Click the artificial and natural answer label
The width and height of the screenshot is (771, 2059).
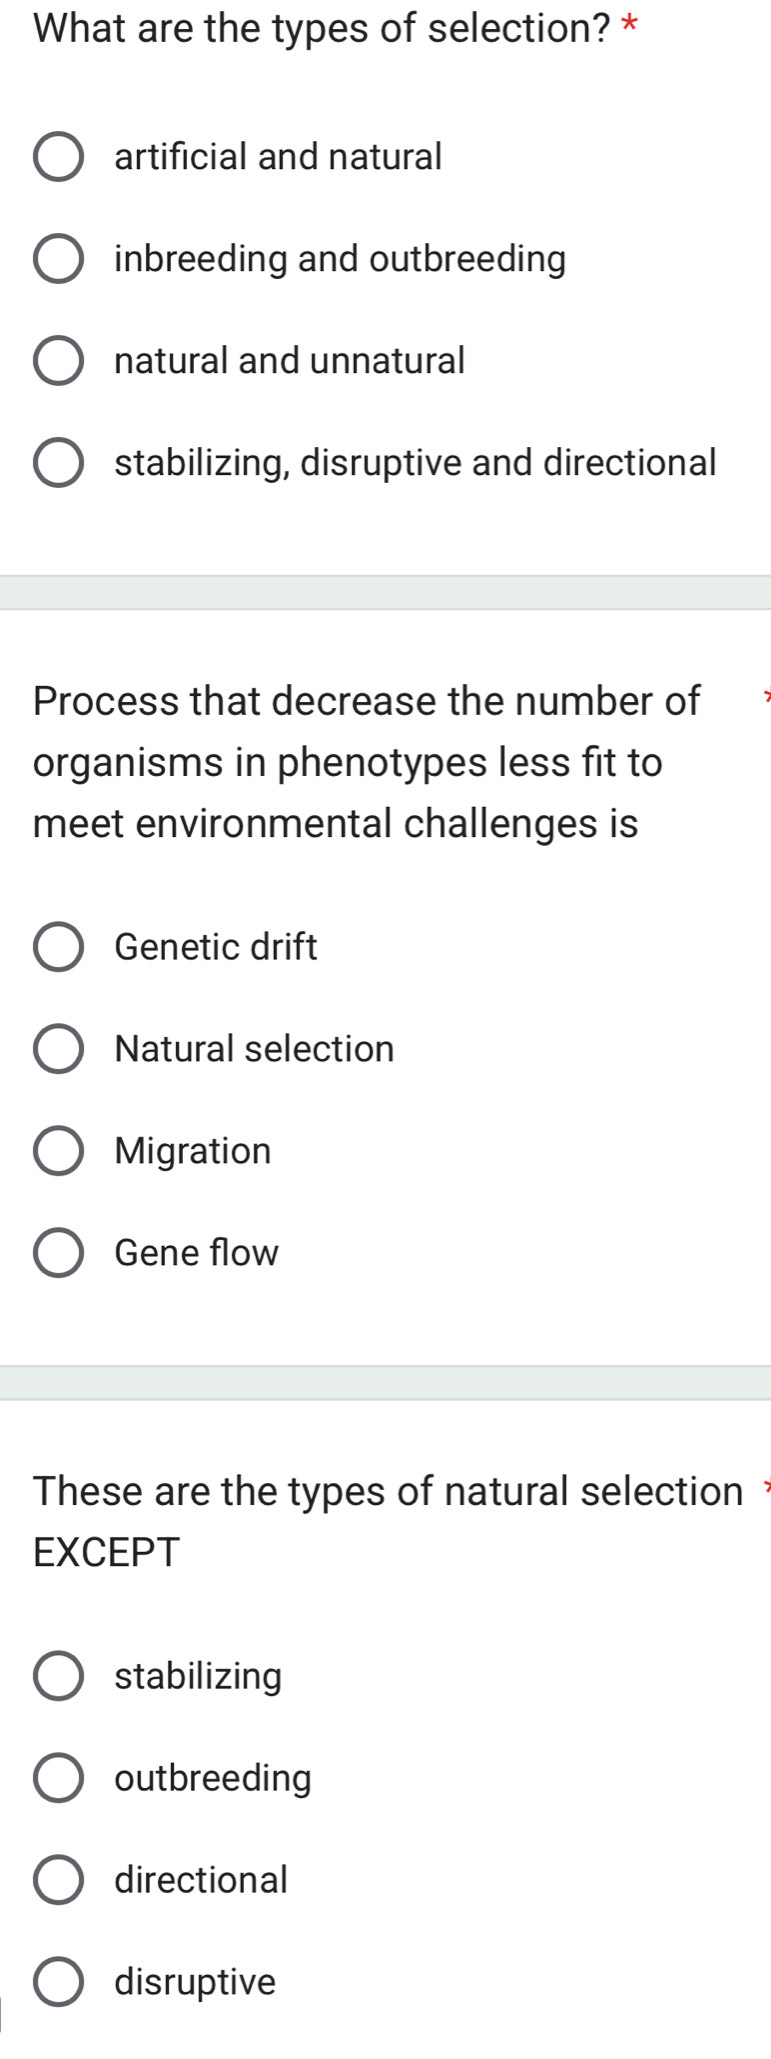(278, 155)
